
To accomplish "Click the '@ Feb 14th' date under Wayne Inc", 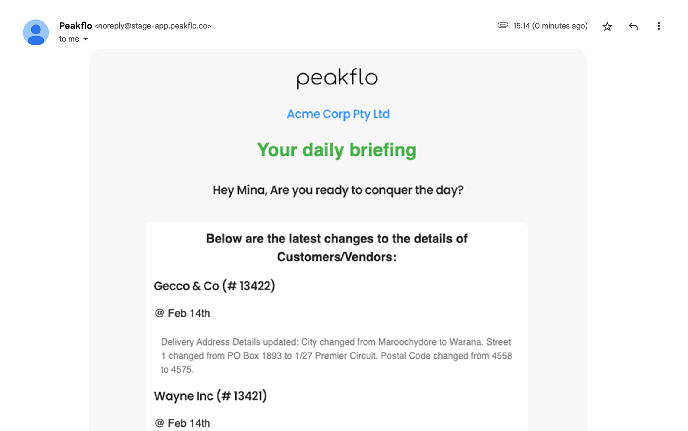I will tap(182, 424).
